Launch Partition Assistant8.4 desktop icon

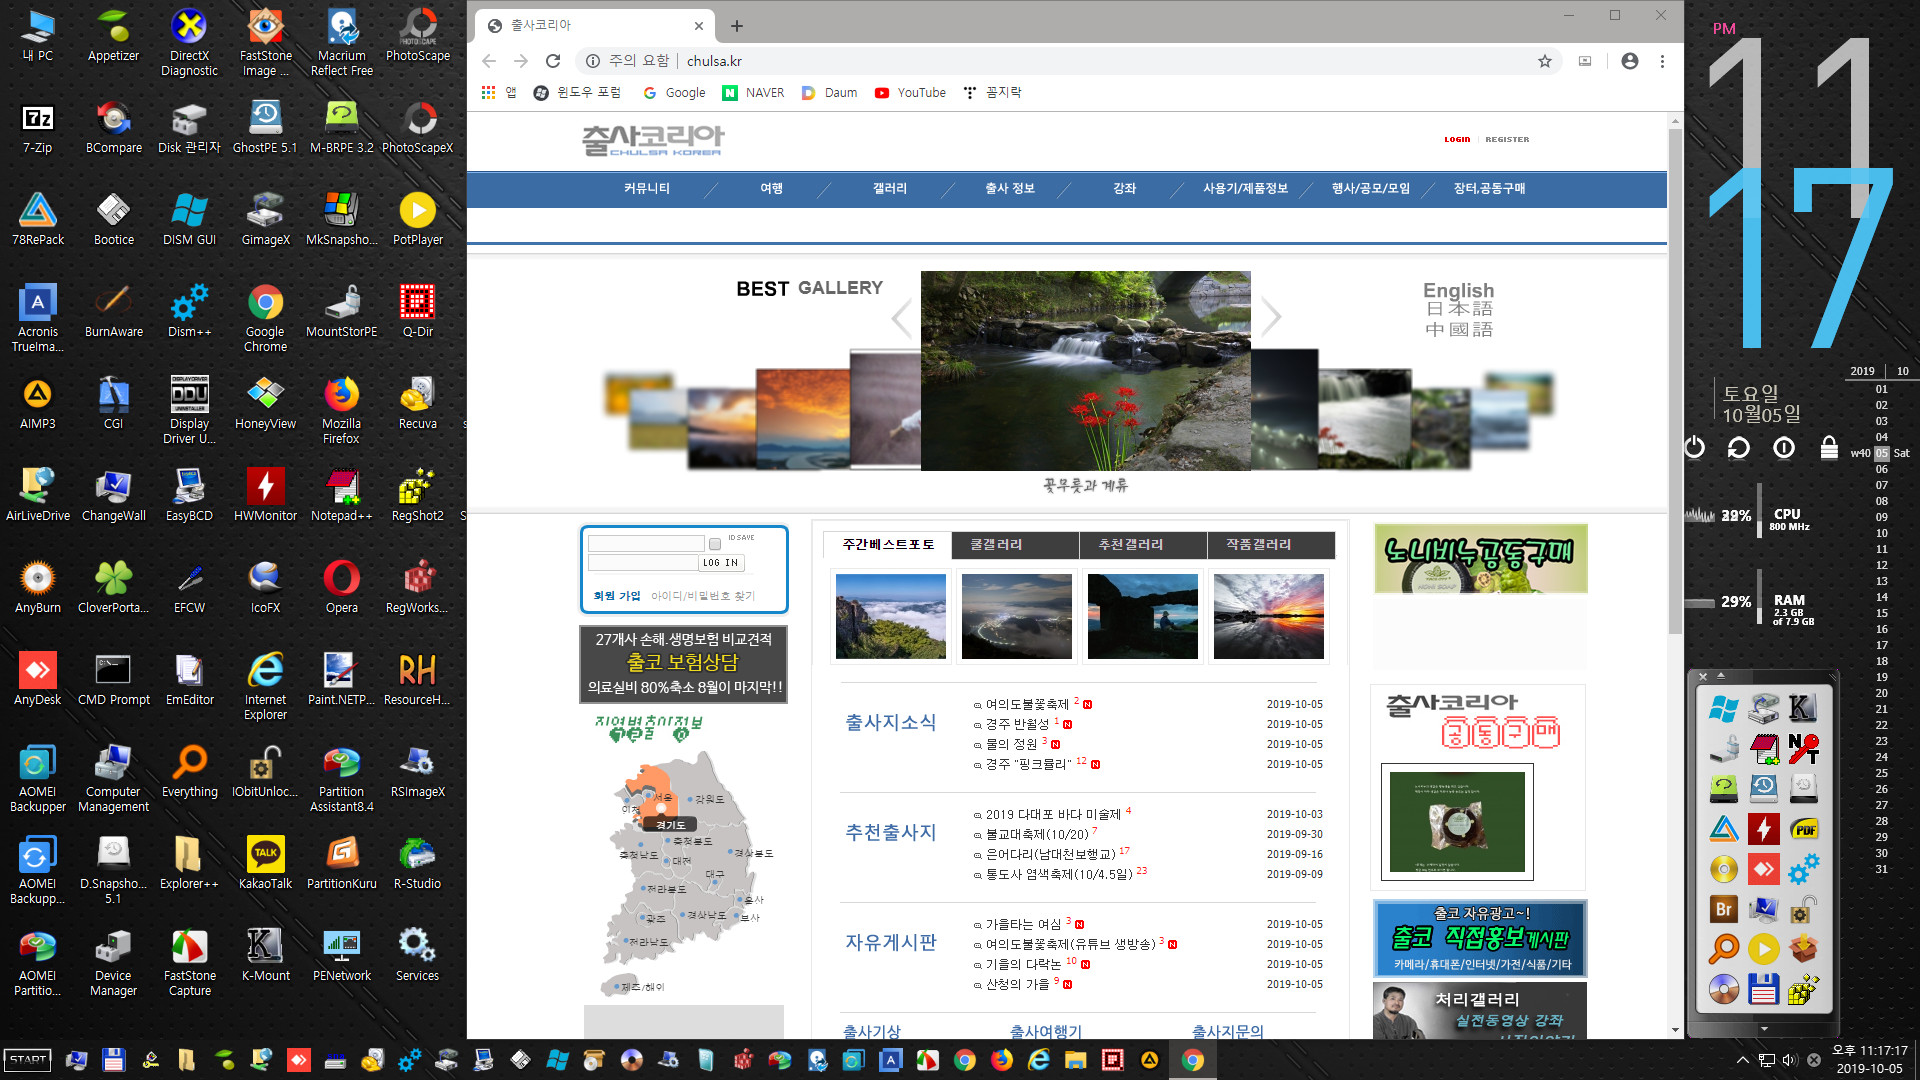pos(341,779)
